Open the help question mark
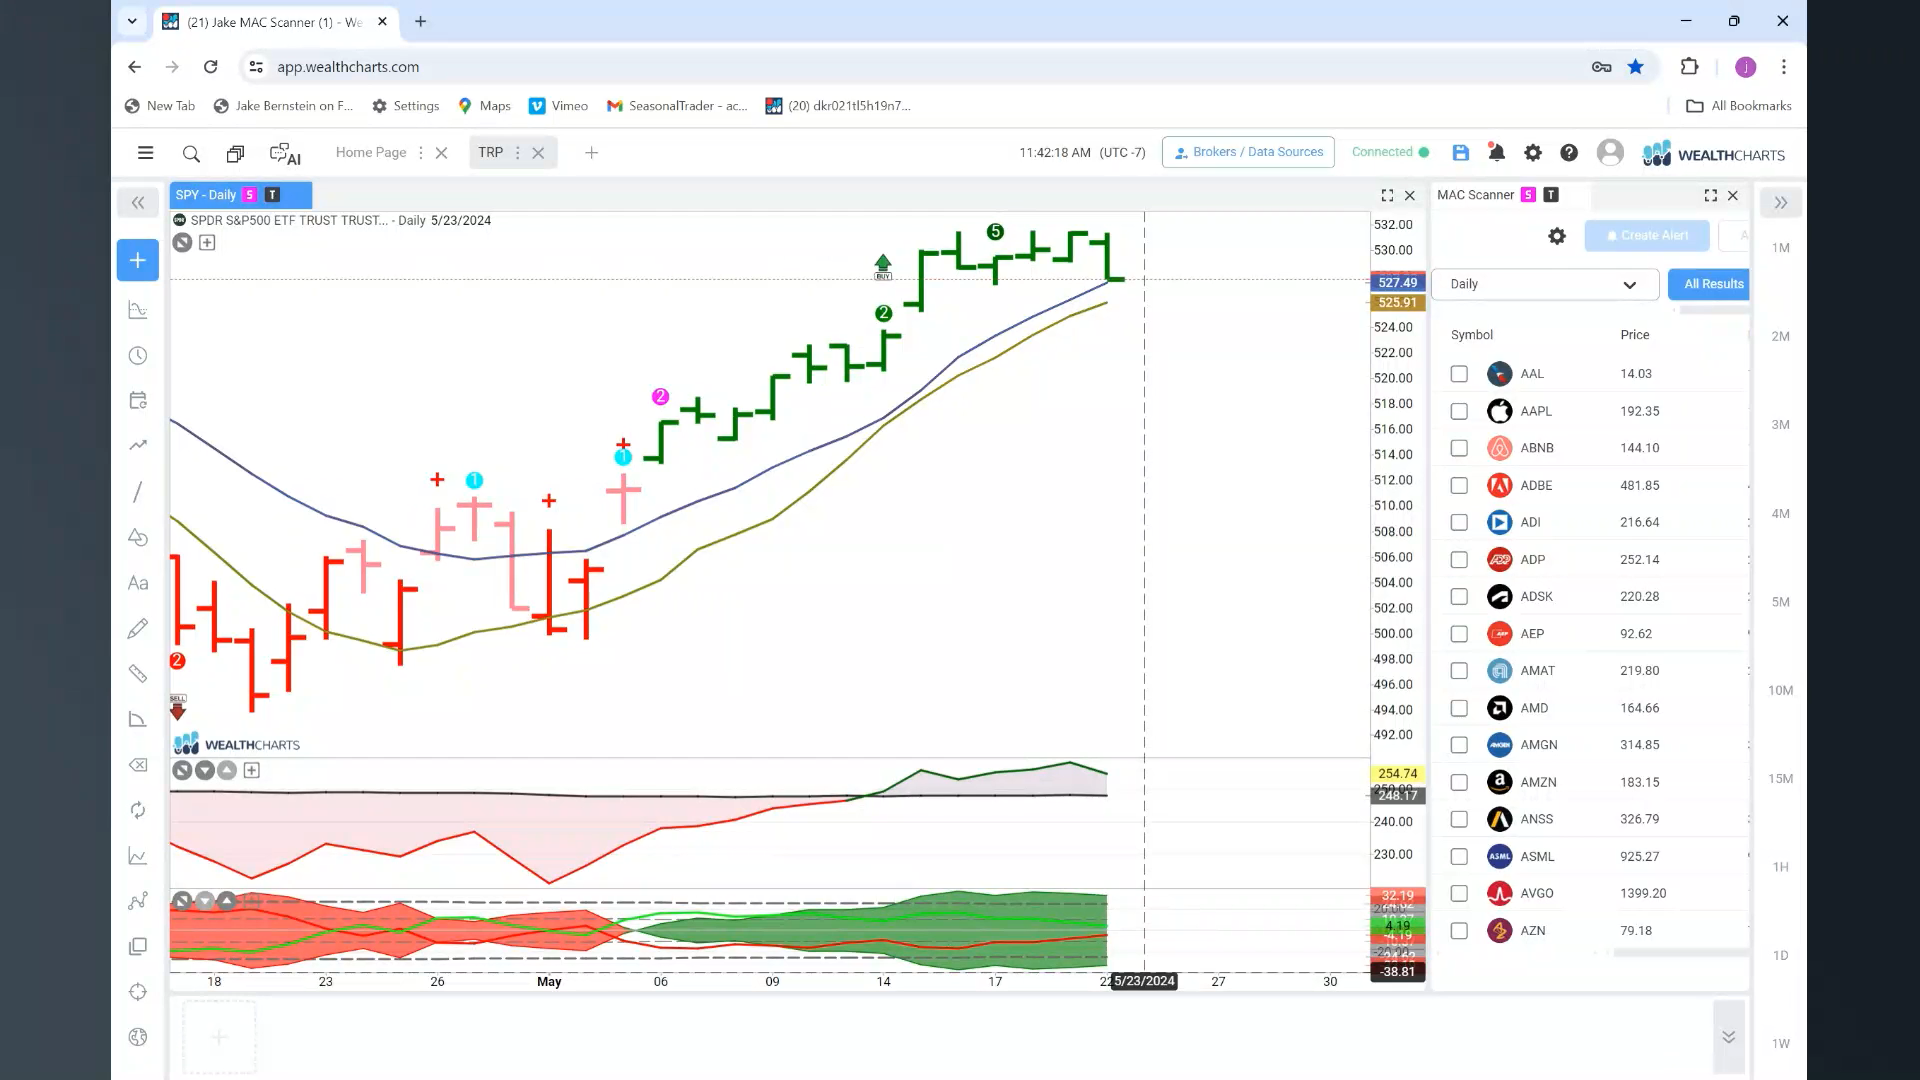 [1569, 153]
